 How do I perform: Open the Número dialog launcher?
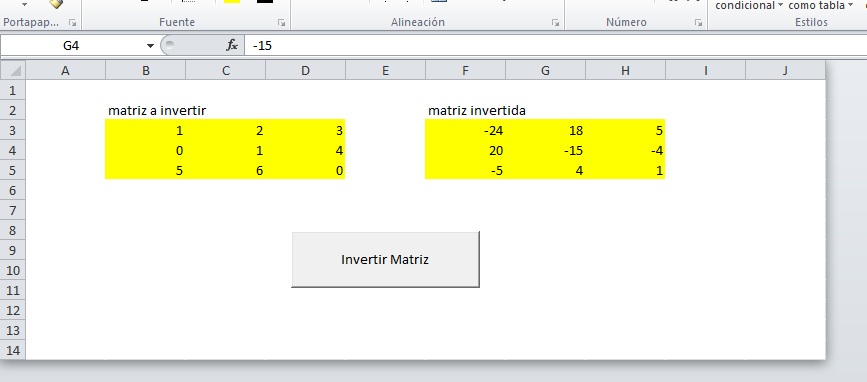[x=698, y=23]
